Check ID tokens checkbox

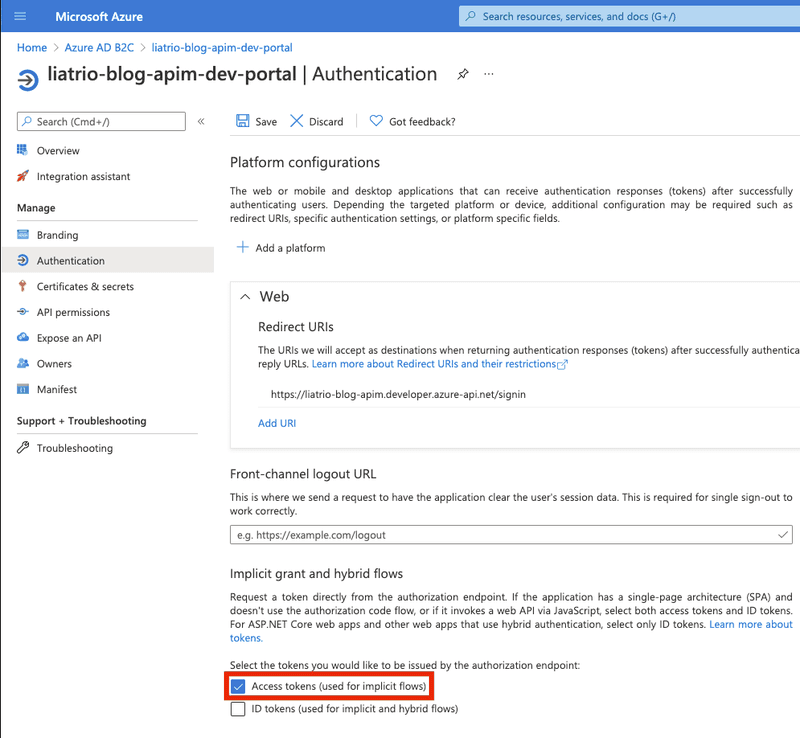(x=238, y=709)
